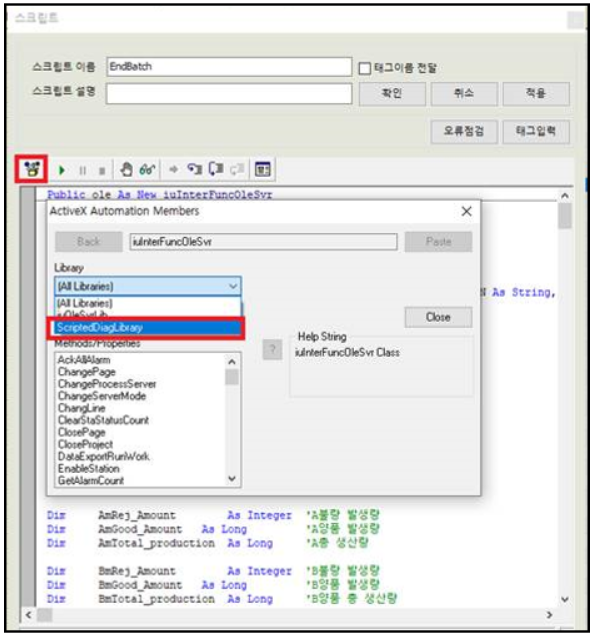Click the 확인 confirm button

click(392, 94)
